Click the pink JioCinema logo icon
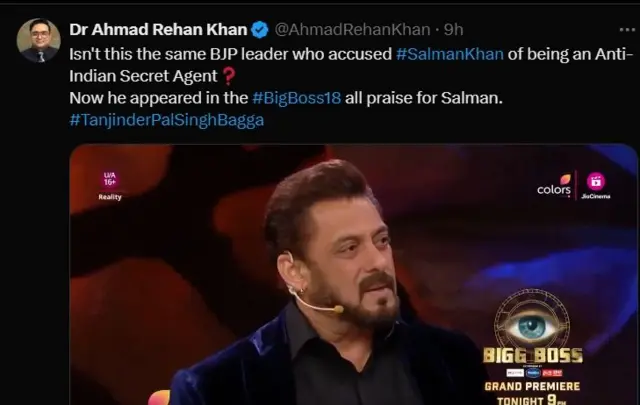This screenshot has height=405, width=640. tap(596, 181)
